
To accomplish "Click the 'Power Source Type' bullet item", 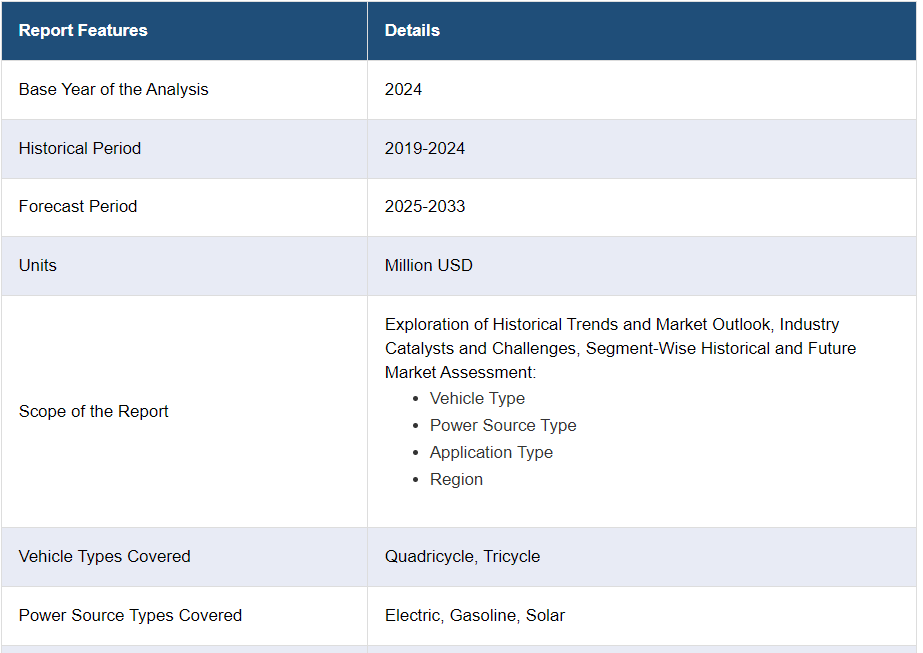I will [x=503, y=425].
